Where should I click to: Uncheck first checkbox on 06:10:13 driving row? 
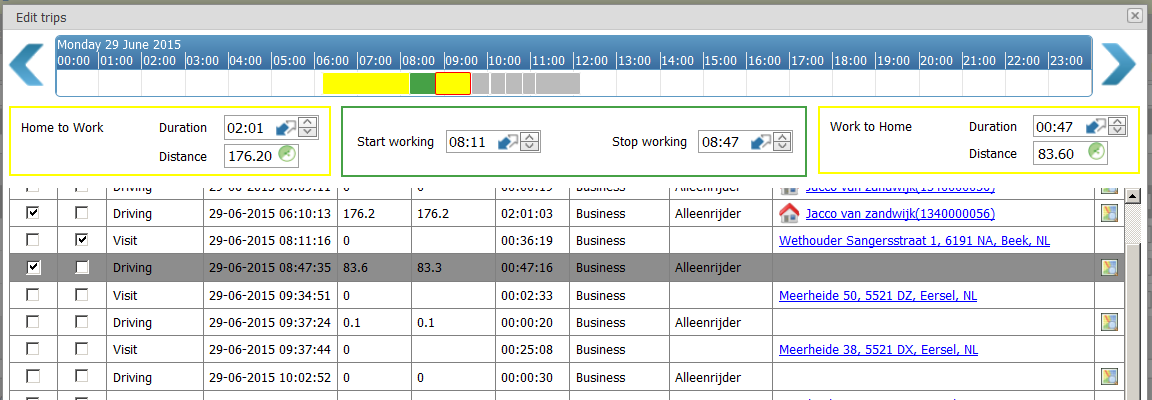pos(33,213)
